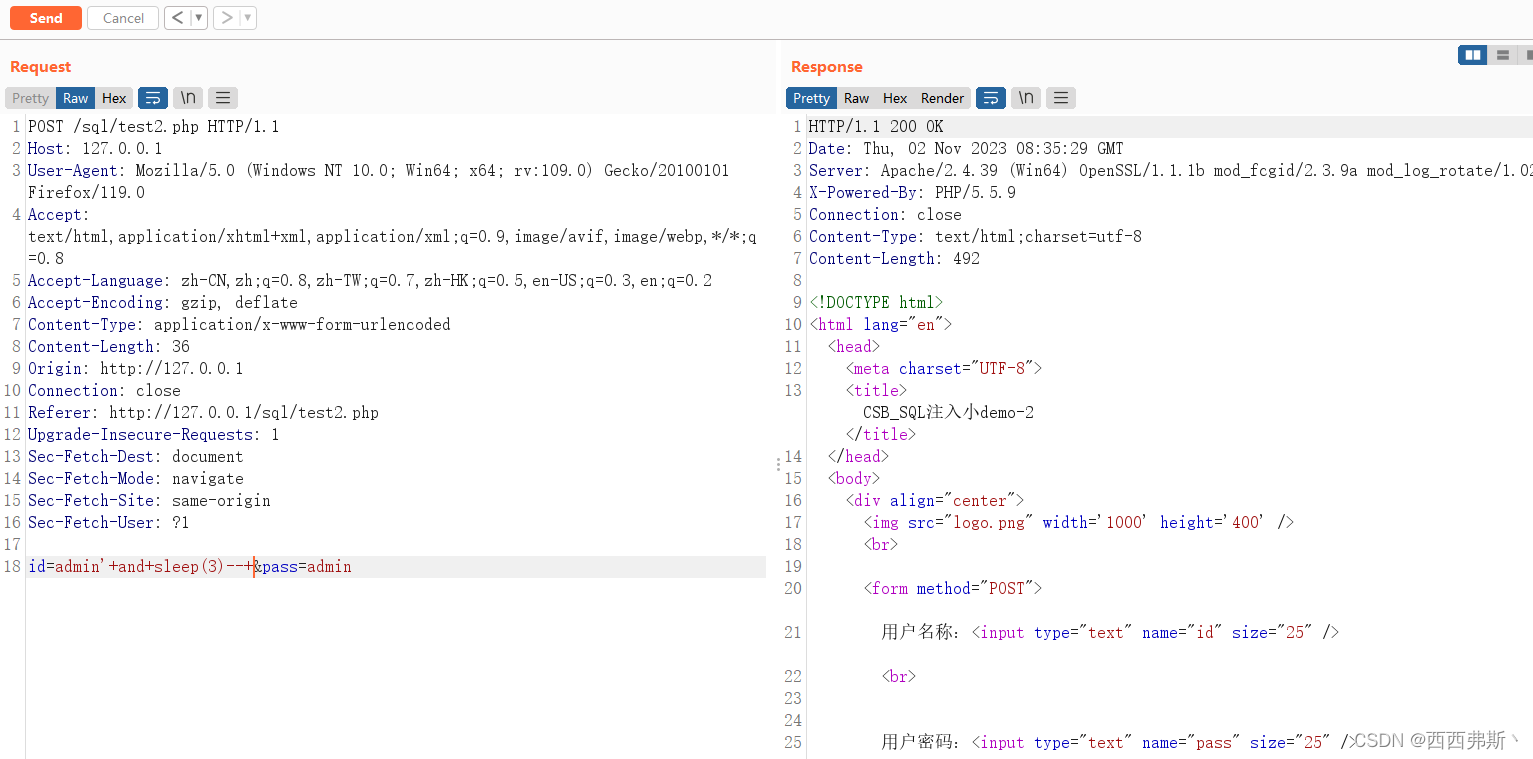Screen dimensions: 1533x759
Task: Click the Referer header URL line
Action: (203, 413)
